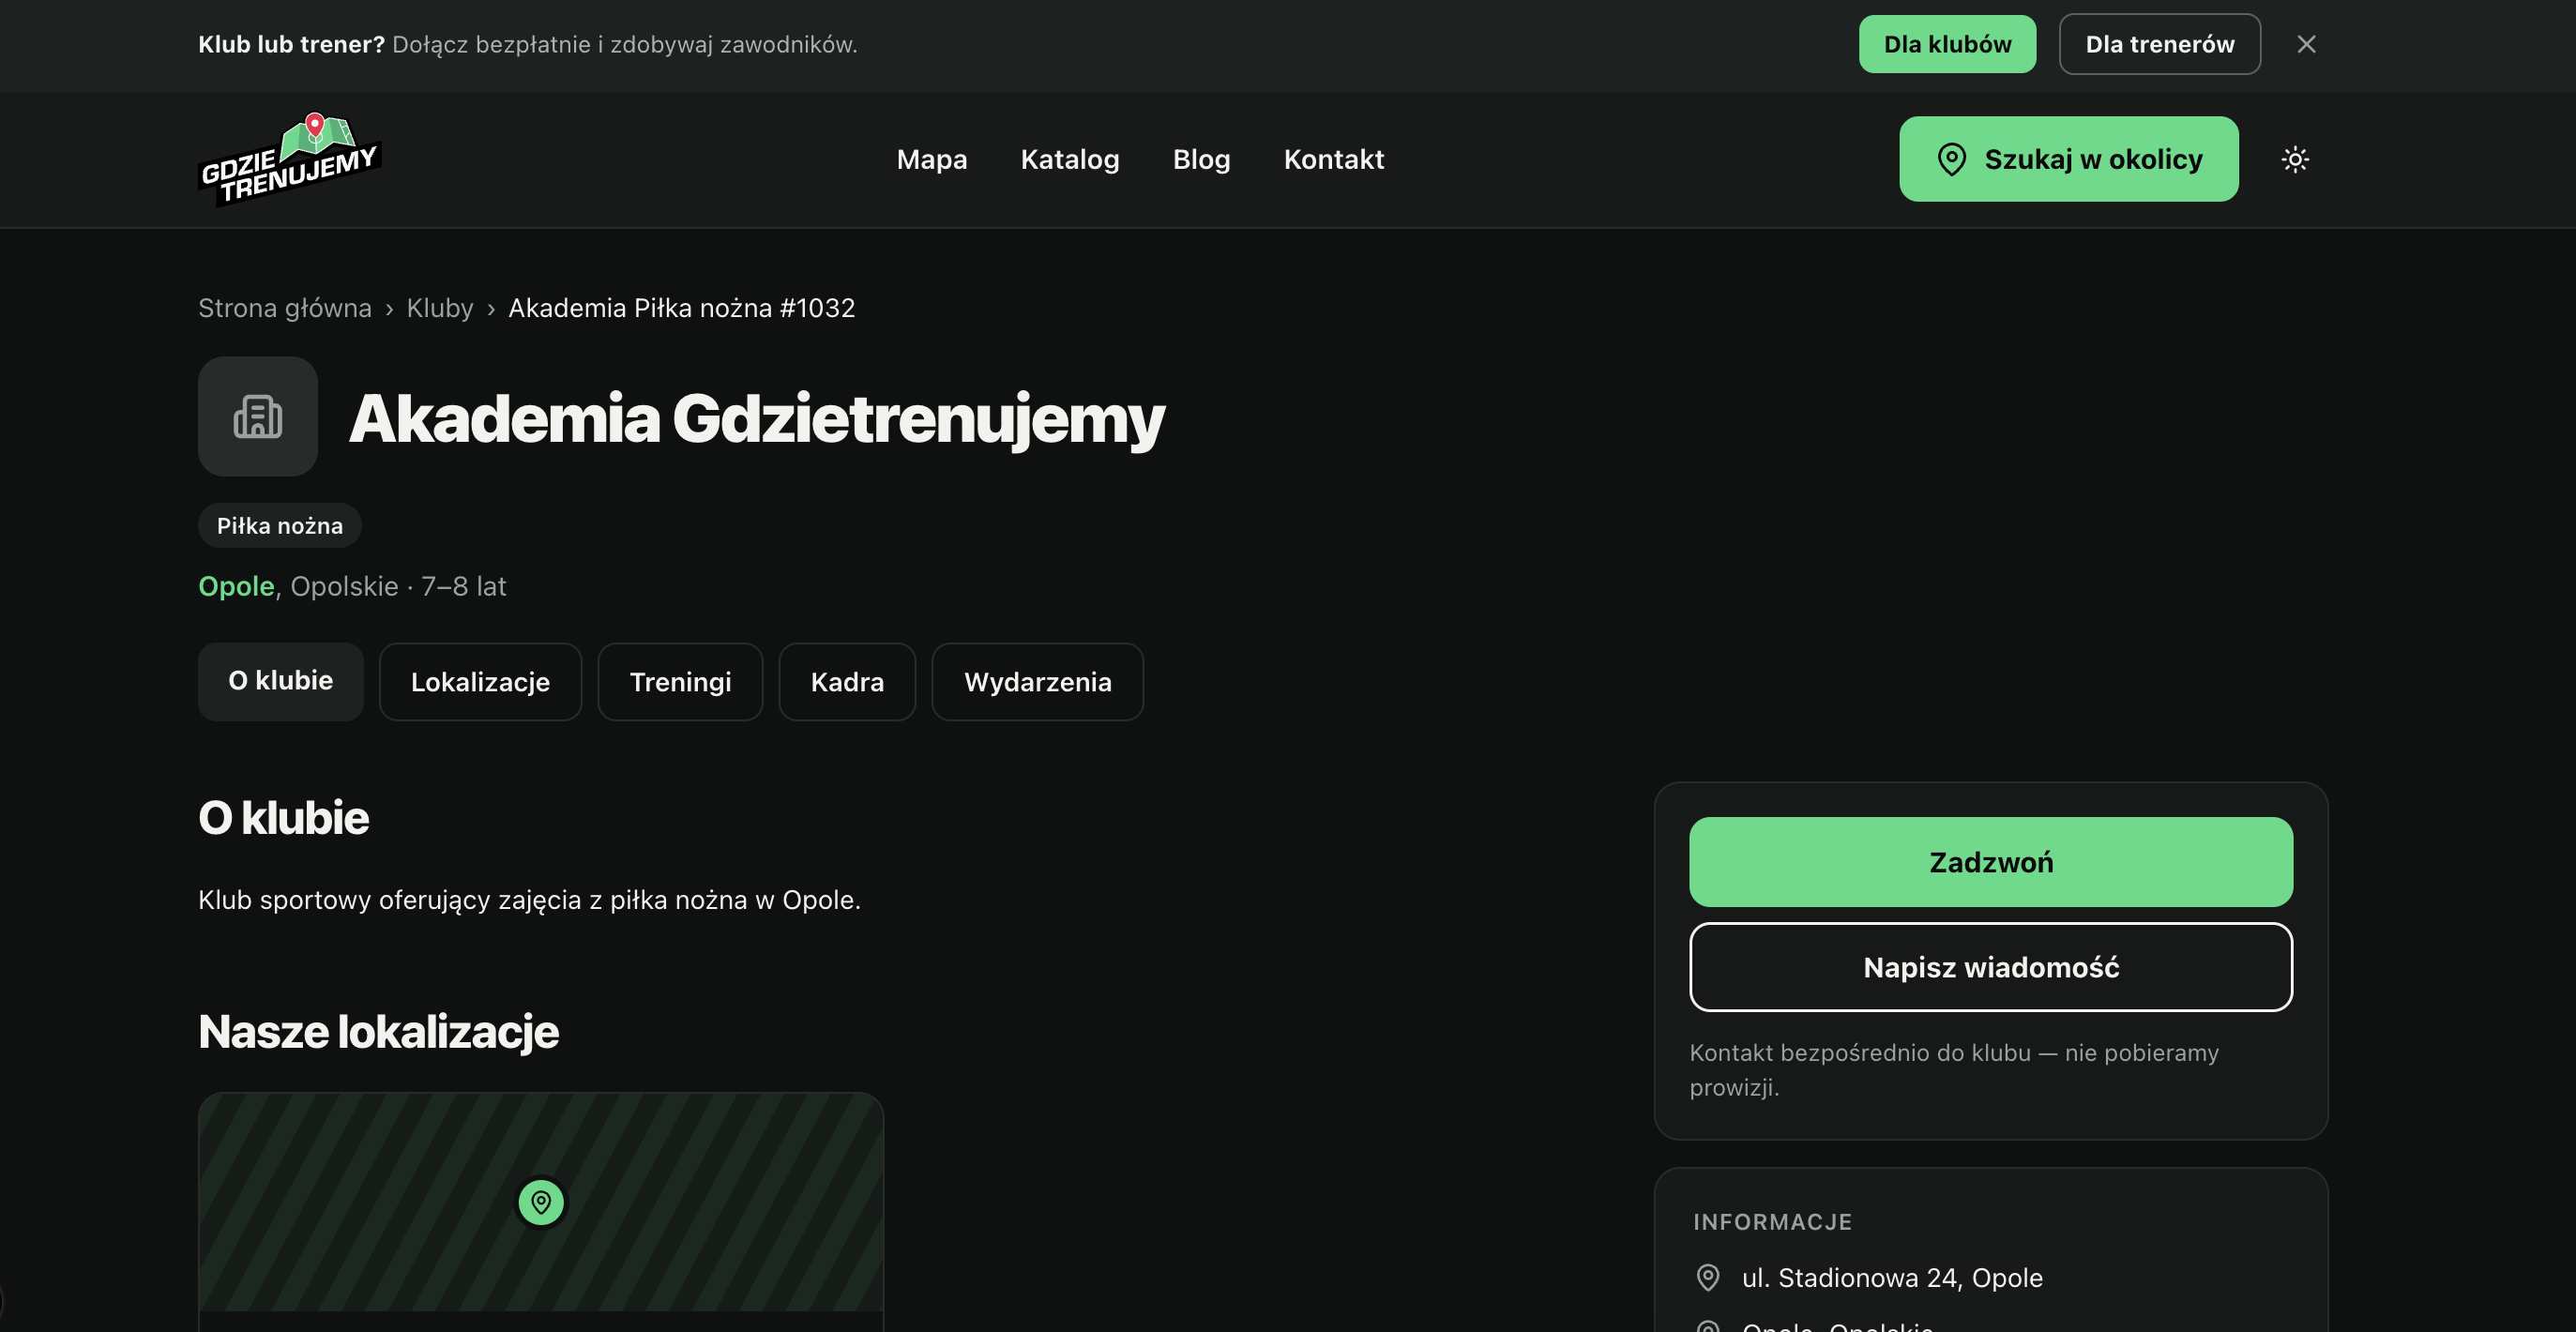Image resolution: width=2576 pixels, height=1332 pixels.
Task: Switch to the Treningi tab
Action: pyautogui.click(x=680, y=681)
